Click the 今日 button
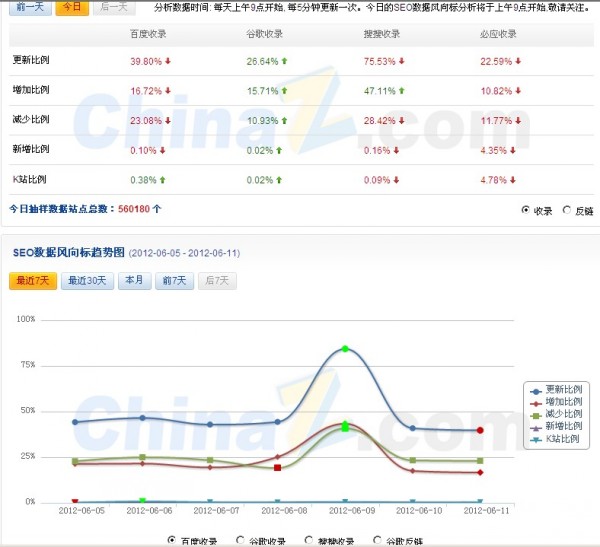 tap(68, 8)
